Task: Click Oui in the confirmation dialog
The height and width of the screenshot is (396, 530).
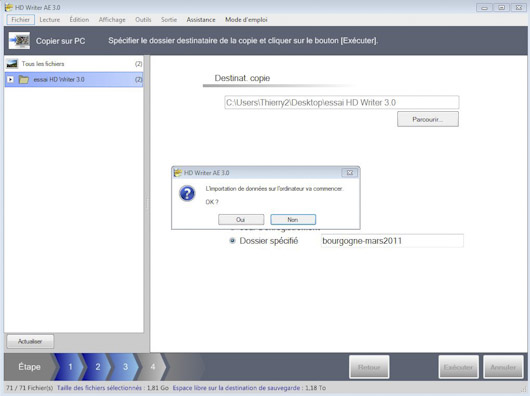Action: 241,220
